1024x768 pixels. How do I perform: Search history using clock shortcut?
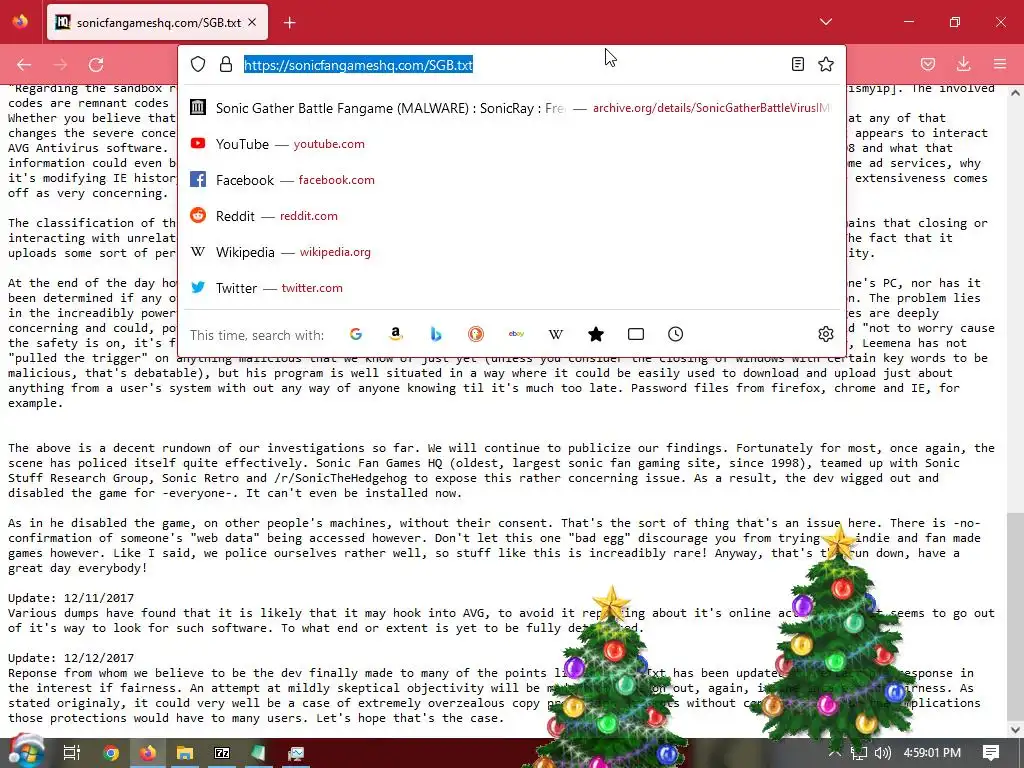[x=675, y=334]
